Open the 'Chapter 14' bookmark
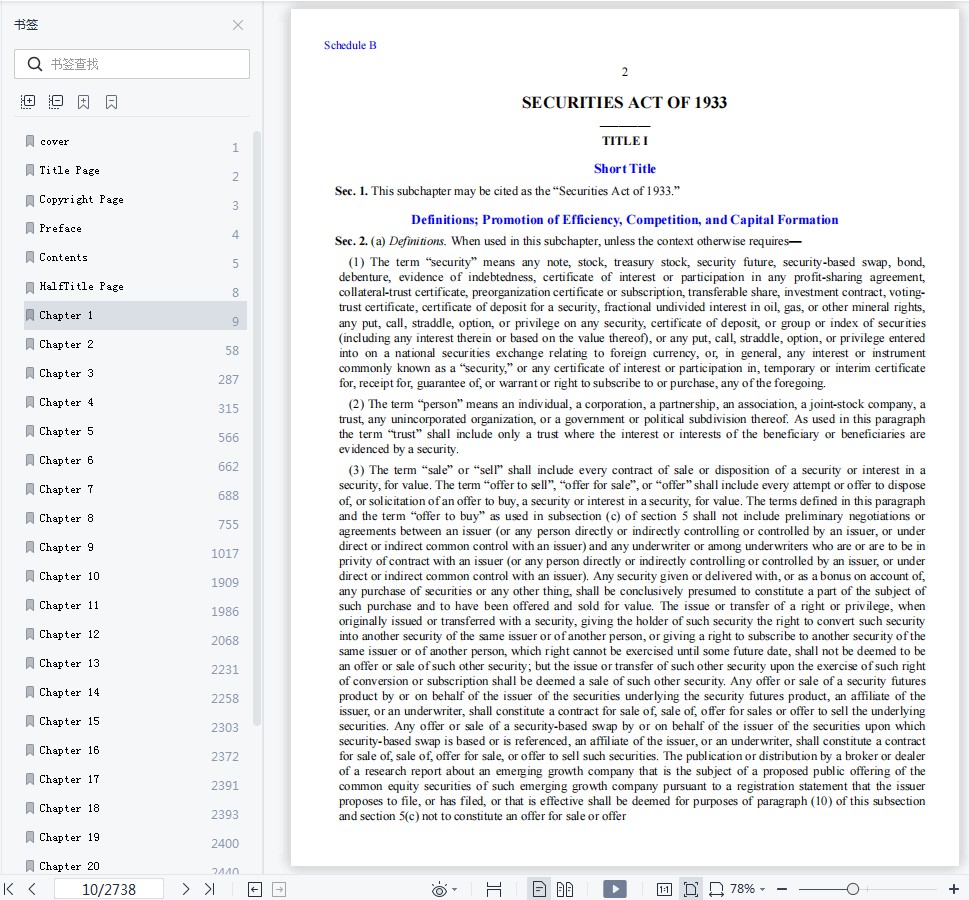The height and width of the screenshot is (900, 969). tap(135, 693)
